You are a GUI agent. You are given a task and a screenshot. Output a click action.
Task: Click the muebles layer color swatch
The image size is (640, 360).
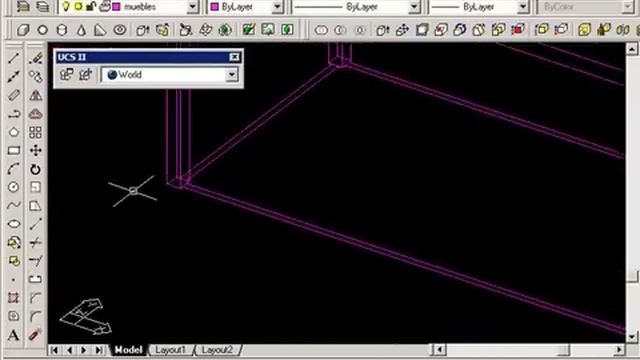point(117,7)
